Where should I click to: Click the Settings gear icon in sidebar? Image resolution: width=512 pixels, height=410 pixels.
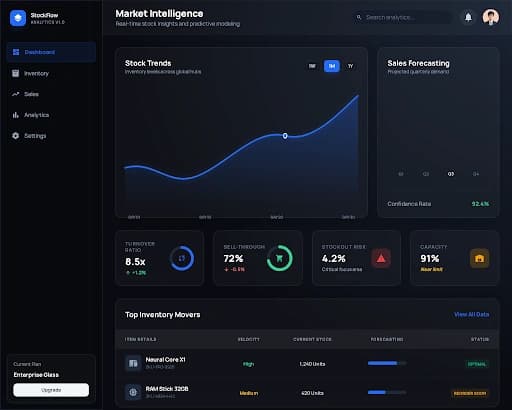15,136
